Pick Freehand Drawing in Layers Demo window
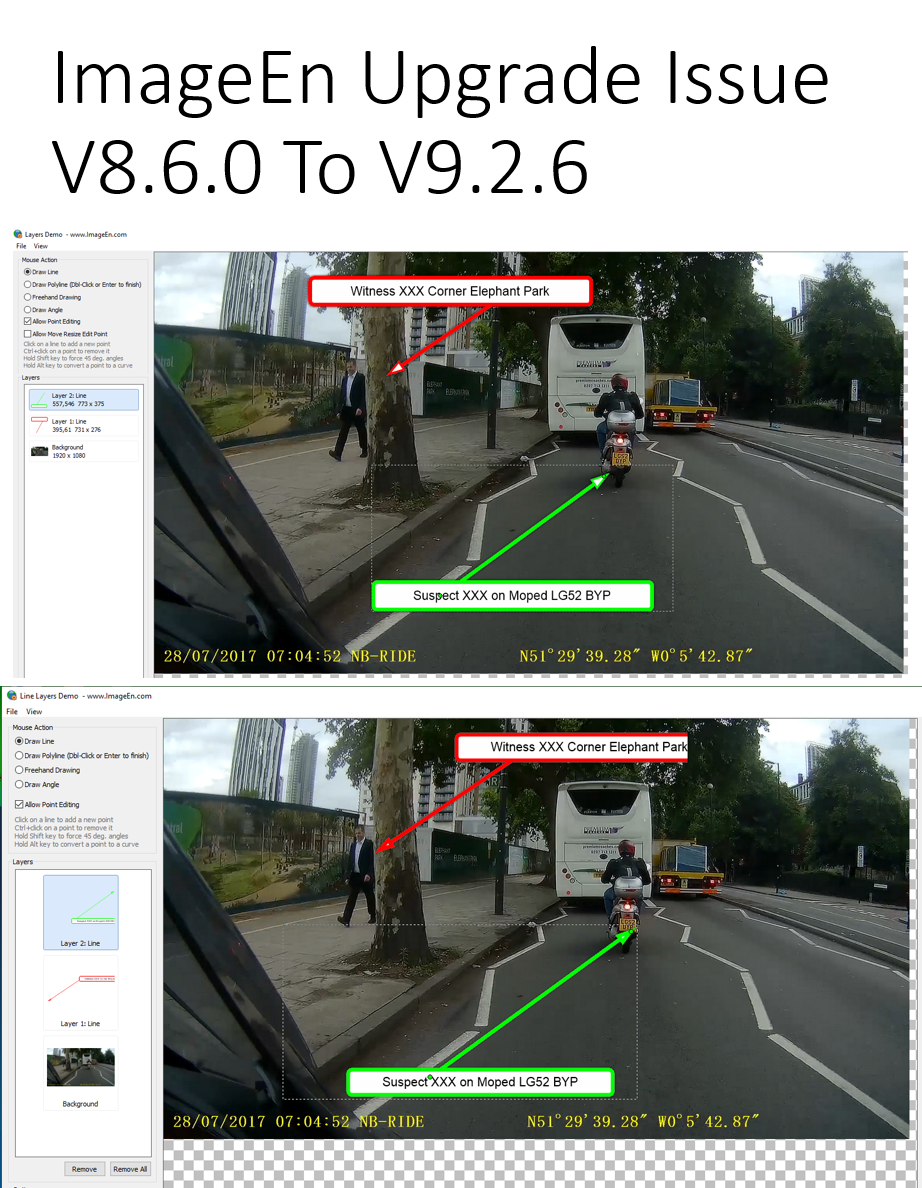This screenshot has height=1188, width=922. tap(52, 297)
